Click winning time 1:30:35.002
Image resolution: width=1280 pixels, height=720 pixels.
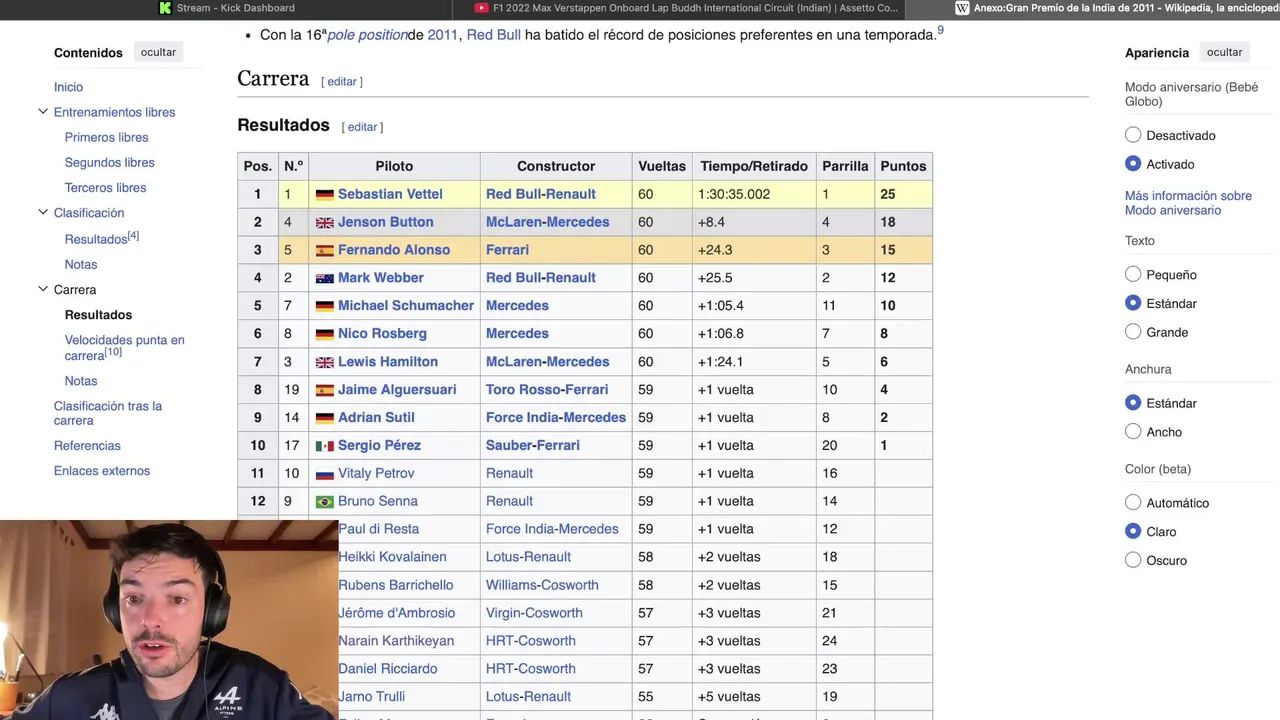(x=734, y=194)
